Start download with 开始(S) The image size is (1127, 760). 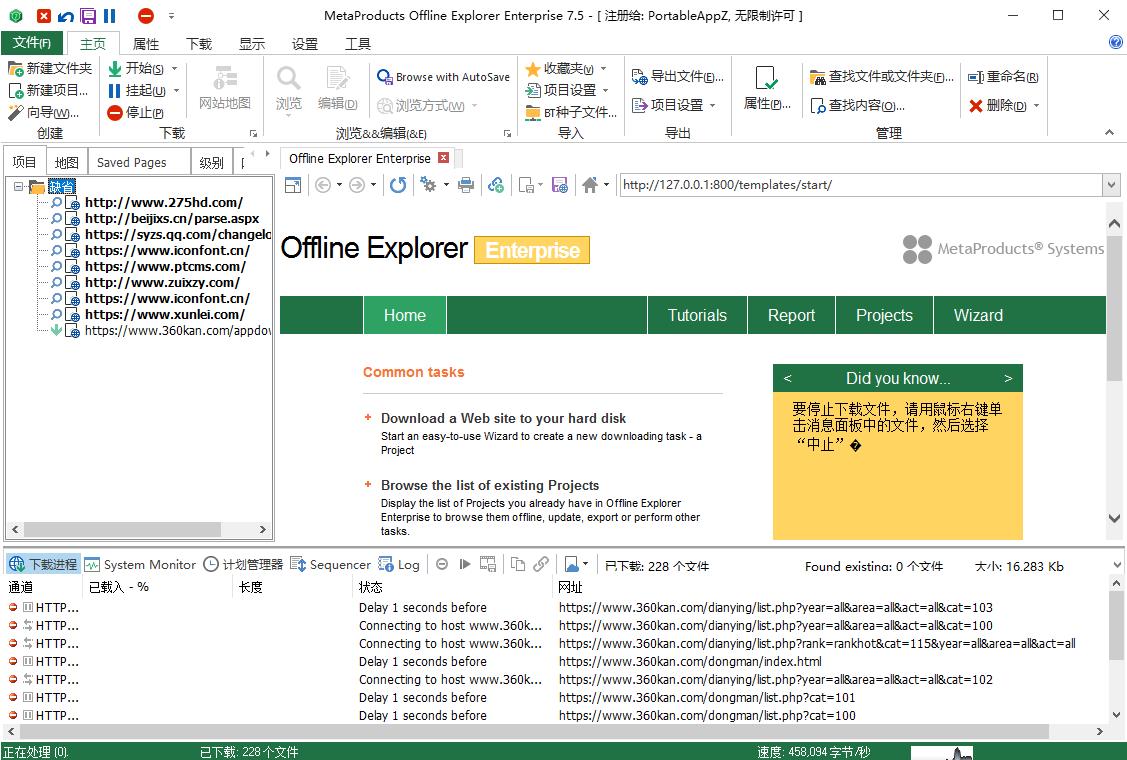click(x=136, y=68)
